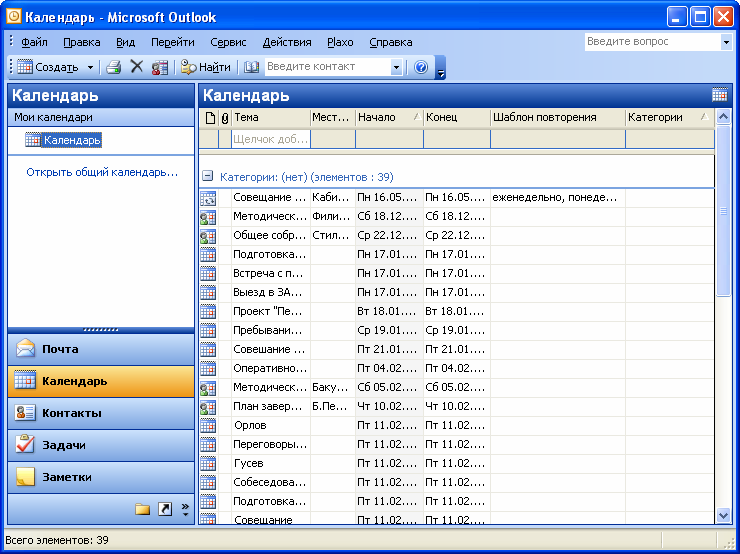Click meeting icon of План завер... row

(208, 407)
